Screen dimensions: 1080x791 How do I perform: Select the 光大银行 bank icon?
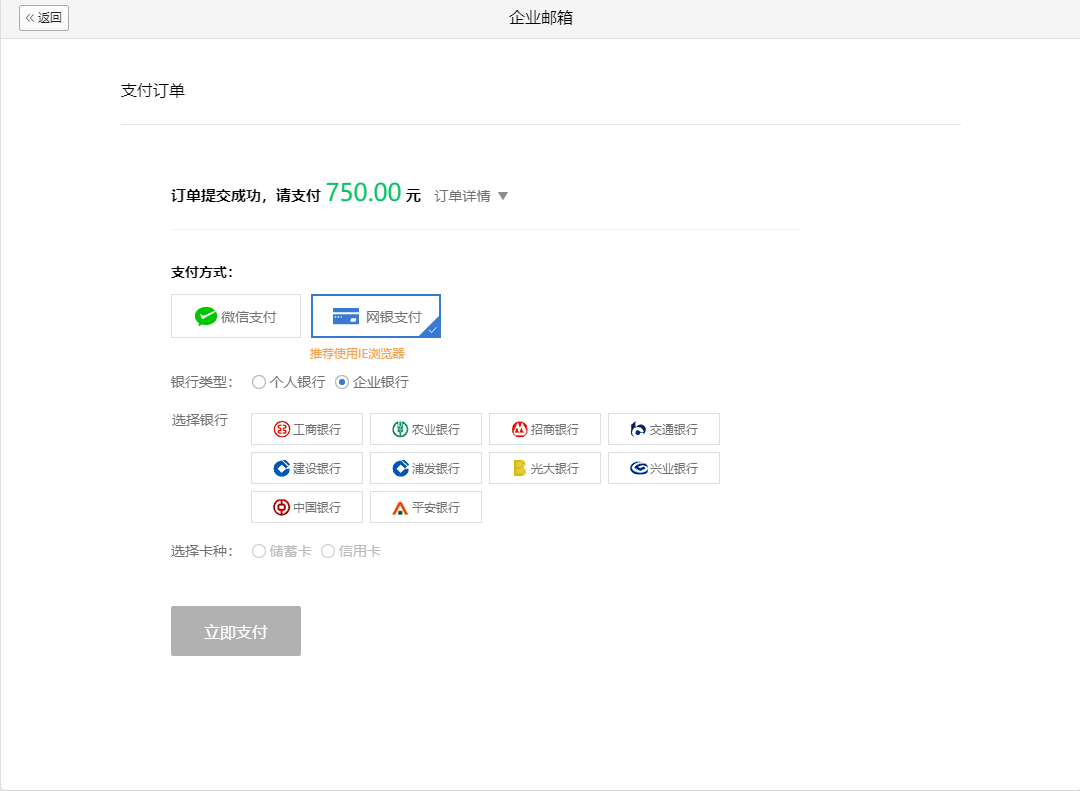(544, 467)
